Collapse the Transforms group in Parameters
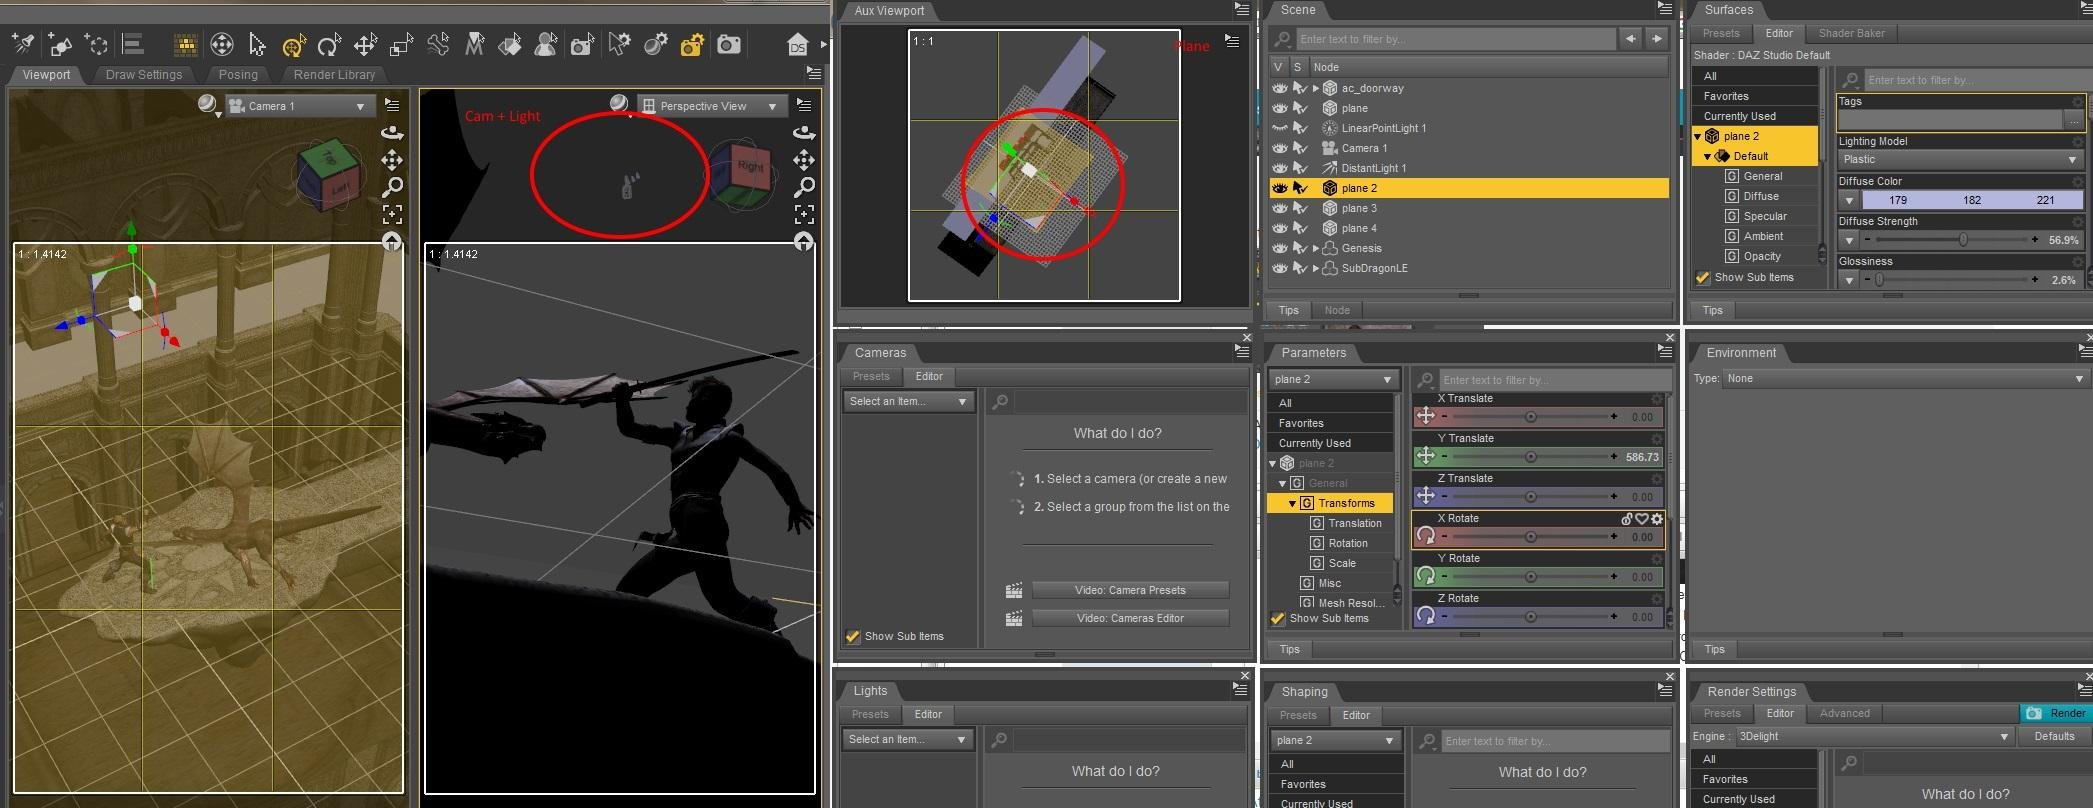 click(1292, 504)
